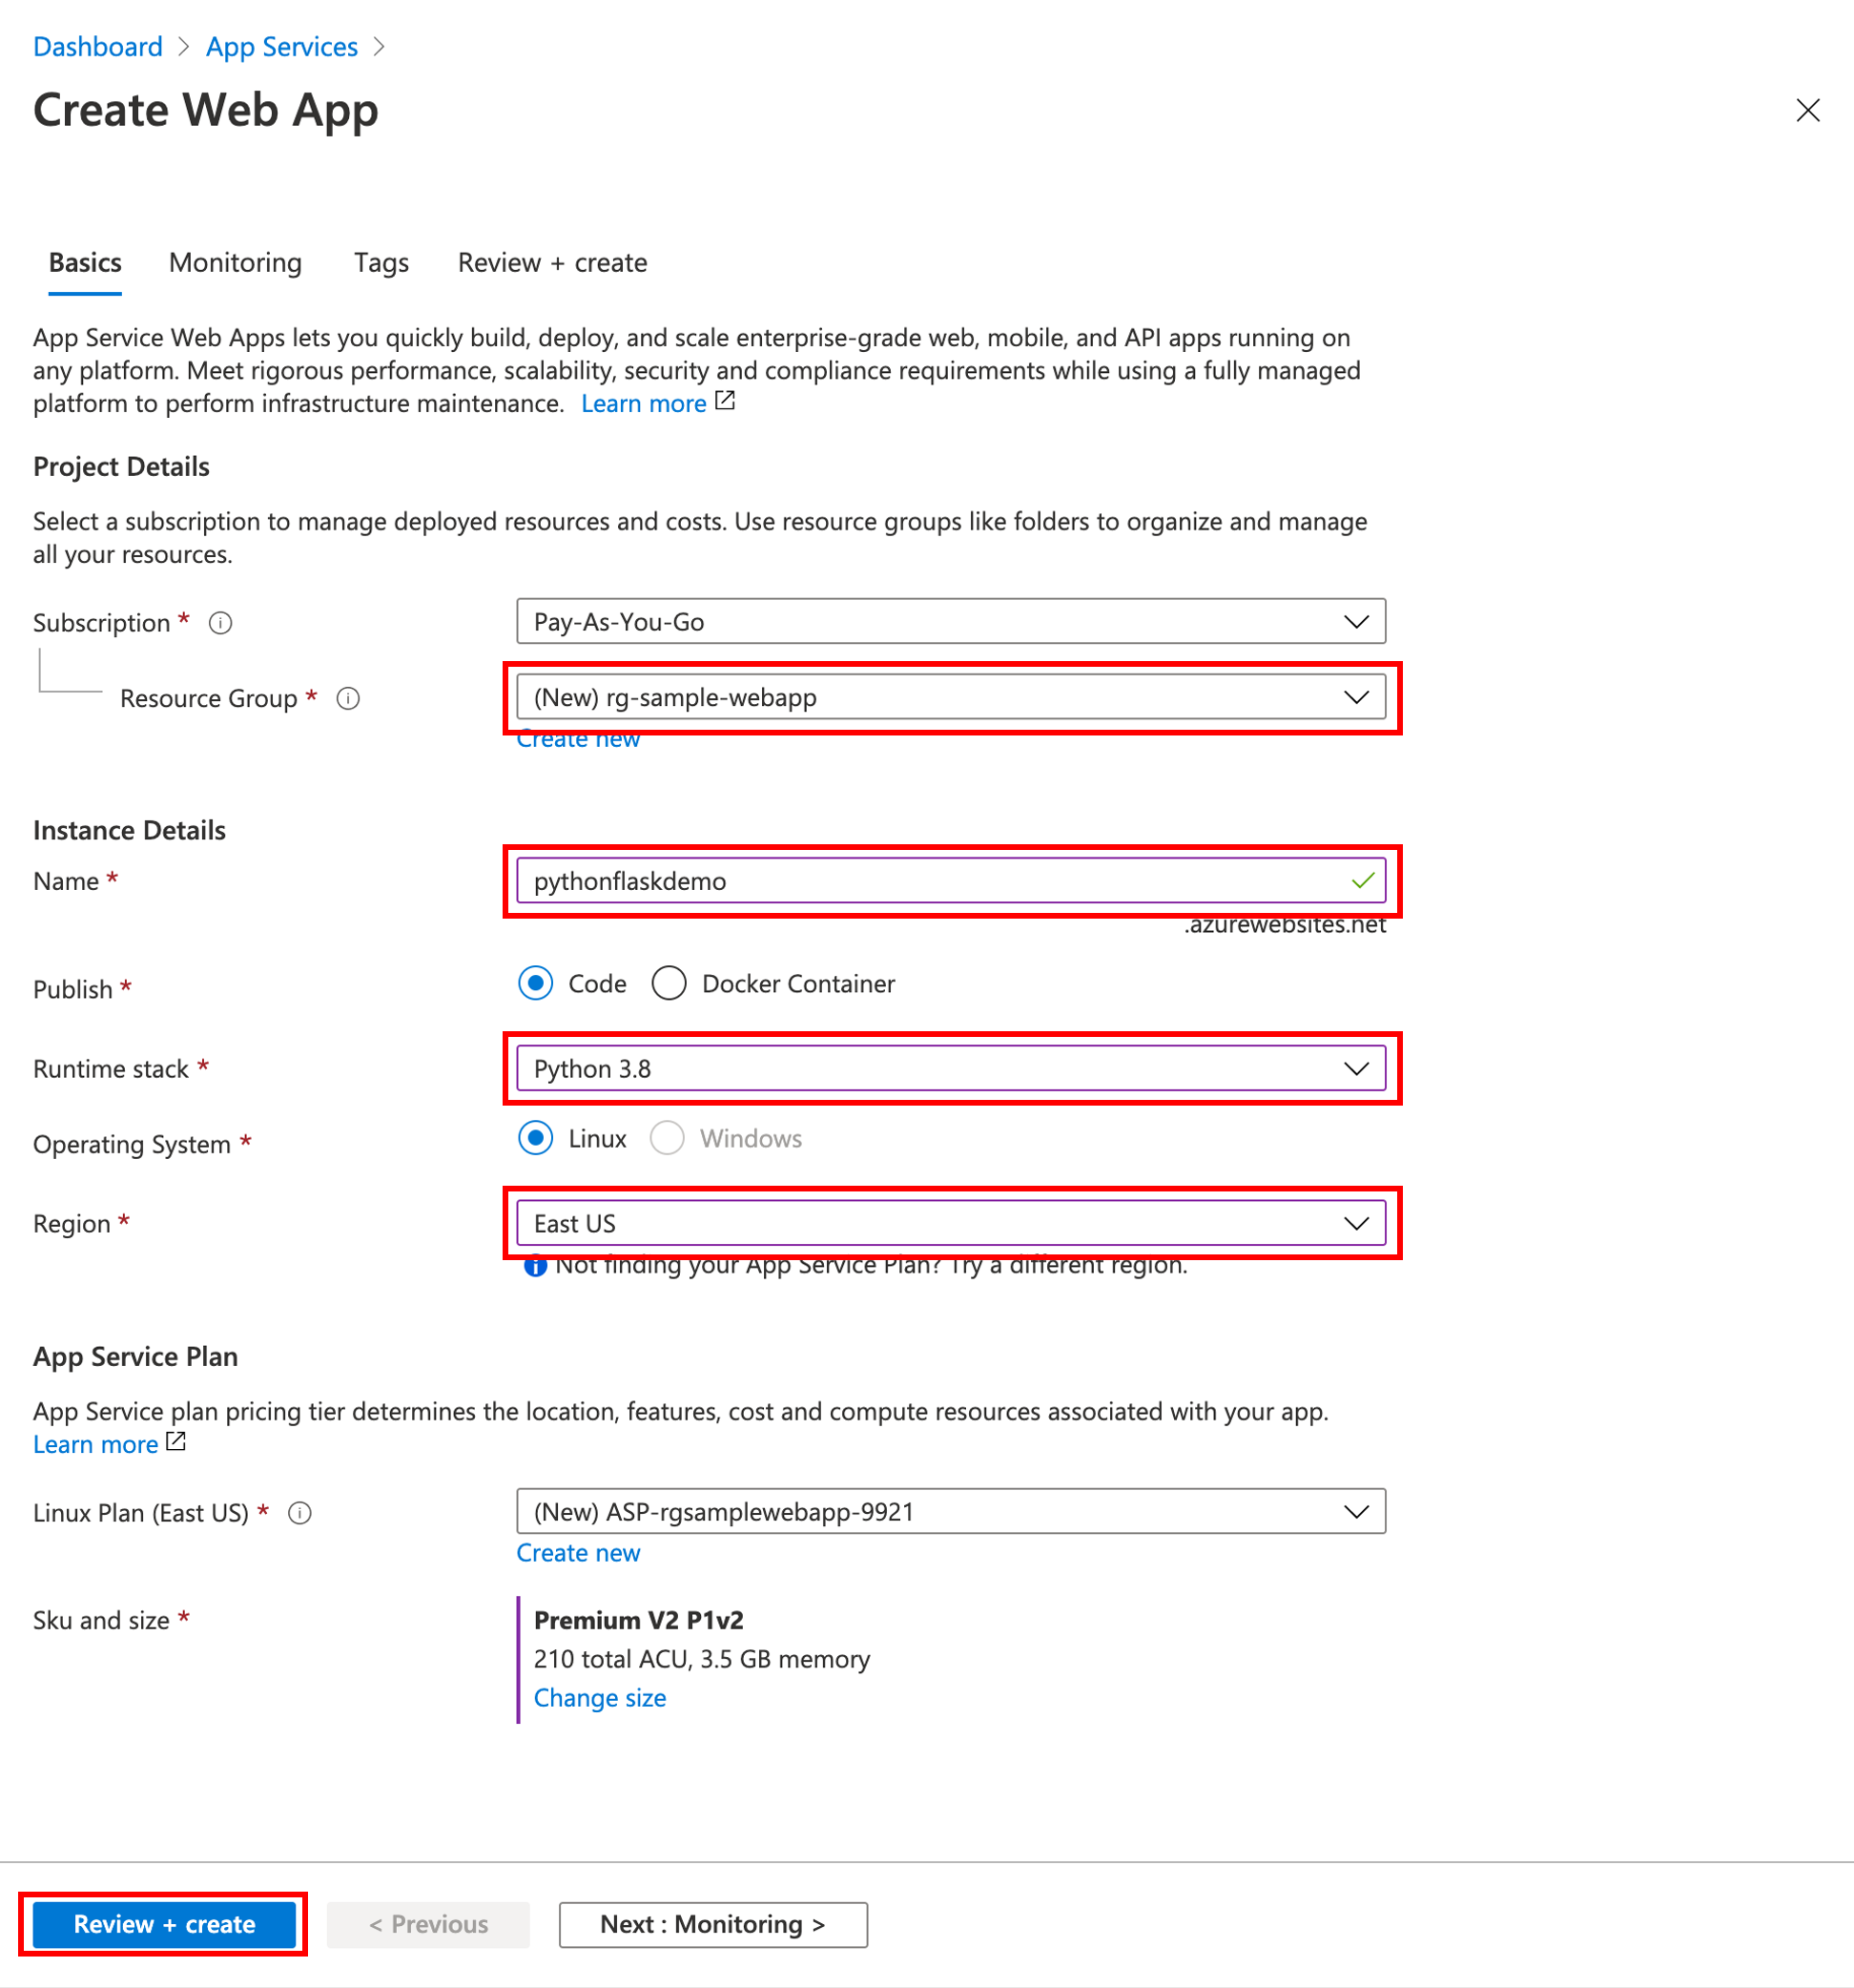Expand the Region East US dropdown
Screen dimensions: 1854x1988
coord(950,1223)
